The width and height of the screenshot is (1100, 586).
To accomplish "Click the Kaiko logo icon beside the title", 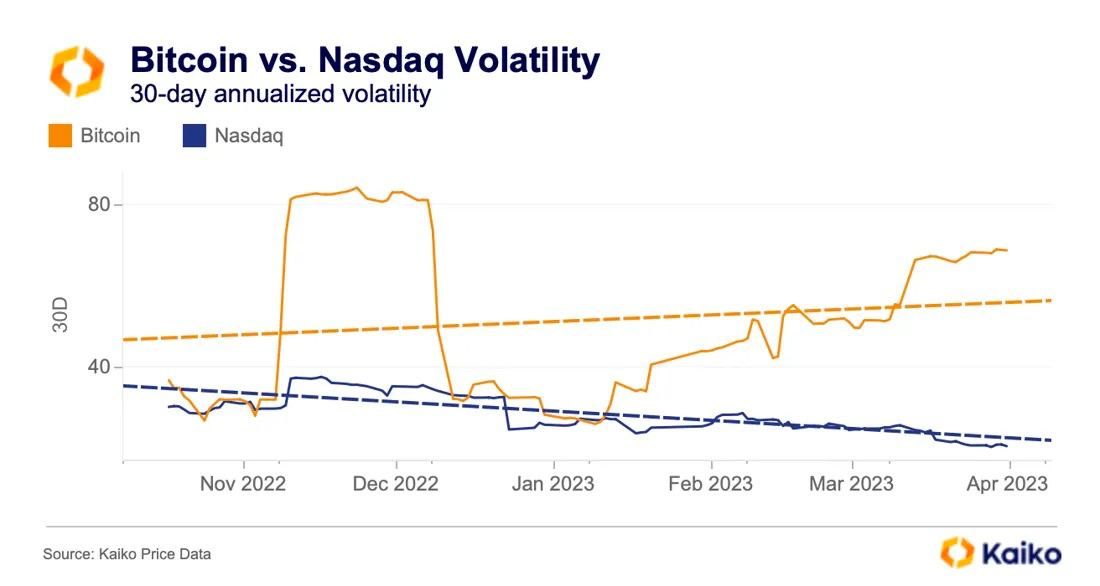I will tap(77, 72).
